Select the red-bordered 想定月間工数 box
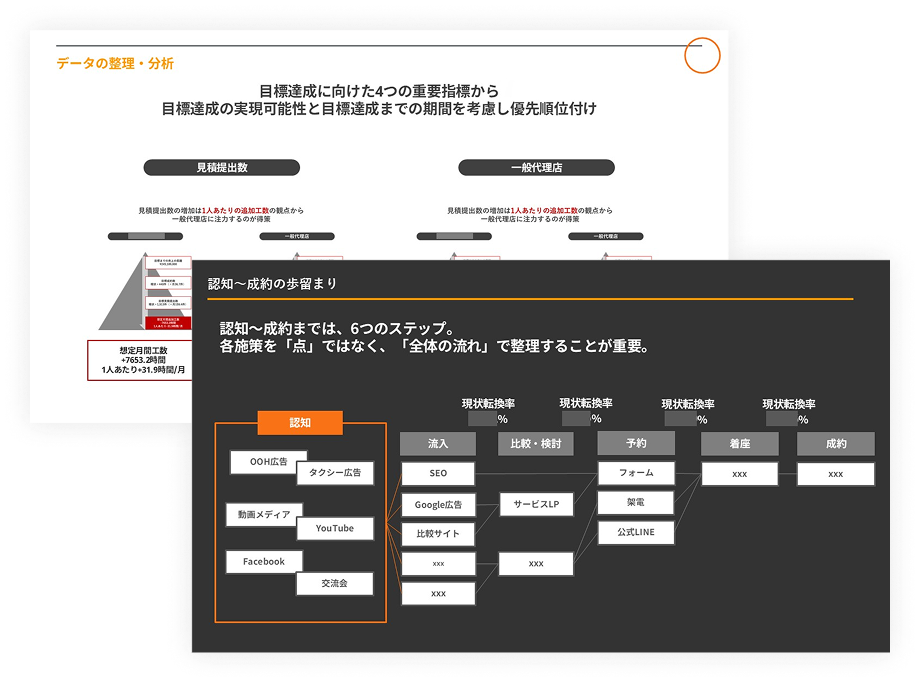 [140, 360]
